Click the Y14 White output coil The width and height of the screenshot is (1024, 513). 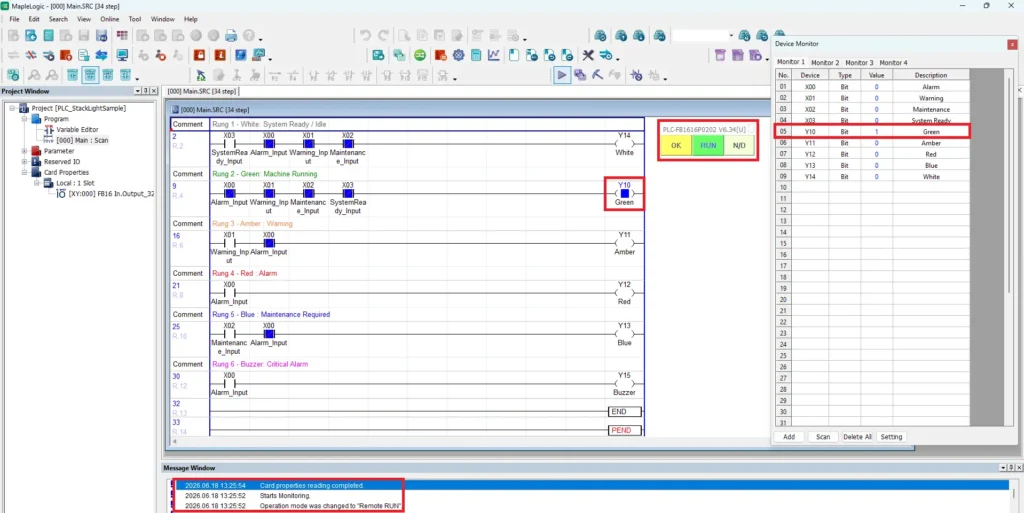point(624,144)
